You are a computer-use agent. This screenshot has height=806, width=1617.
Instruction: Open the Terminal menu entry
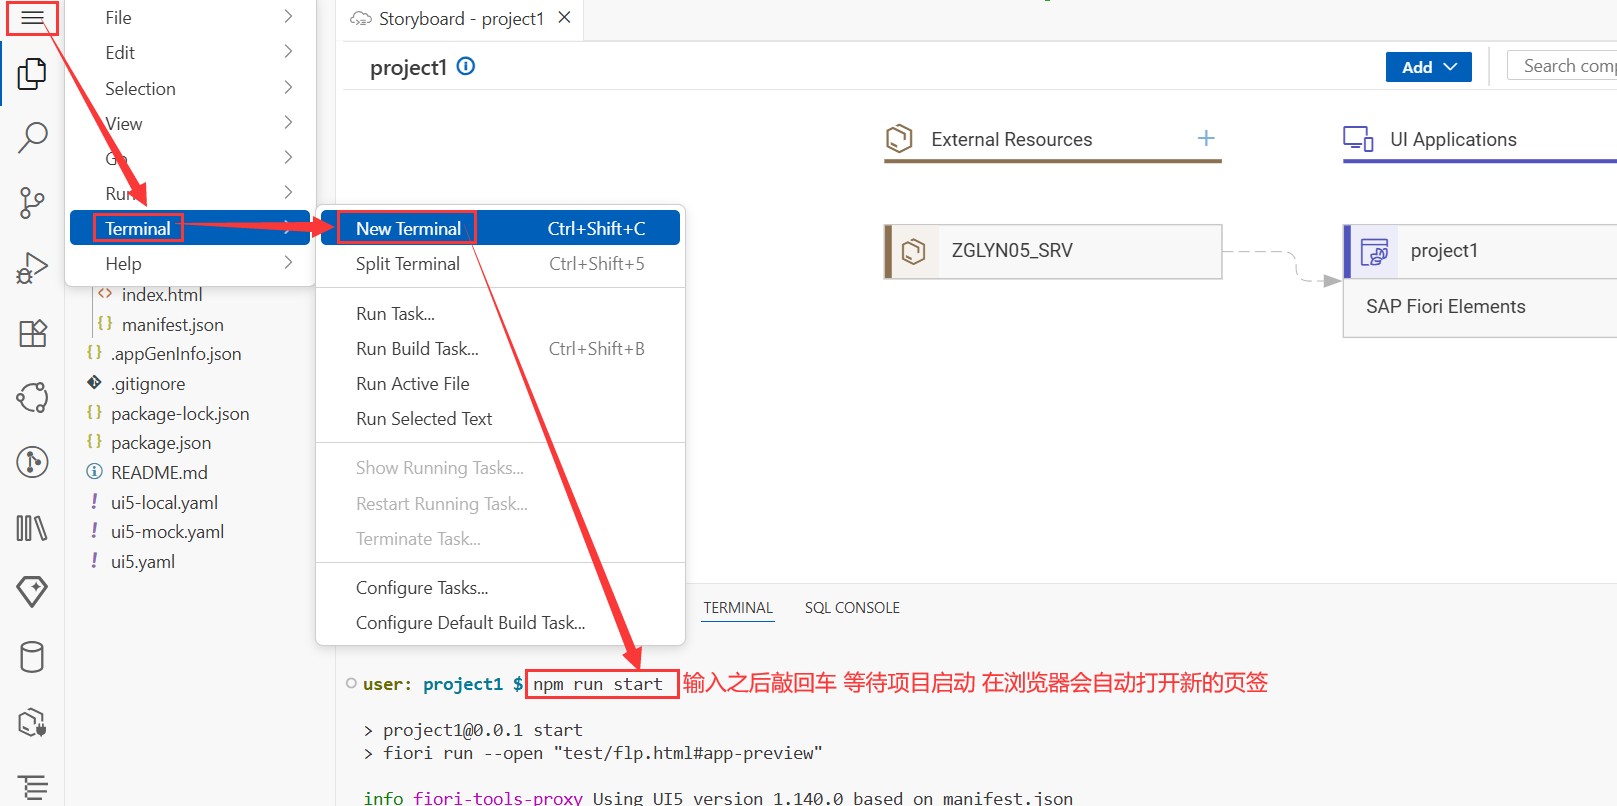(x=190, y=228)
